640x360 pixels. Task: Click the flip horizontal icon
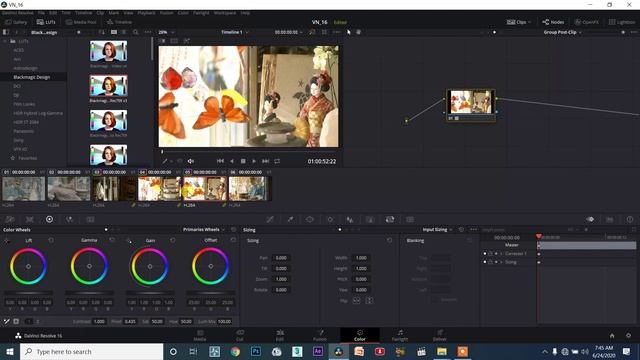pyautogui.click(x=356, y=300)
